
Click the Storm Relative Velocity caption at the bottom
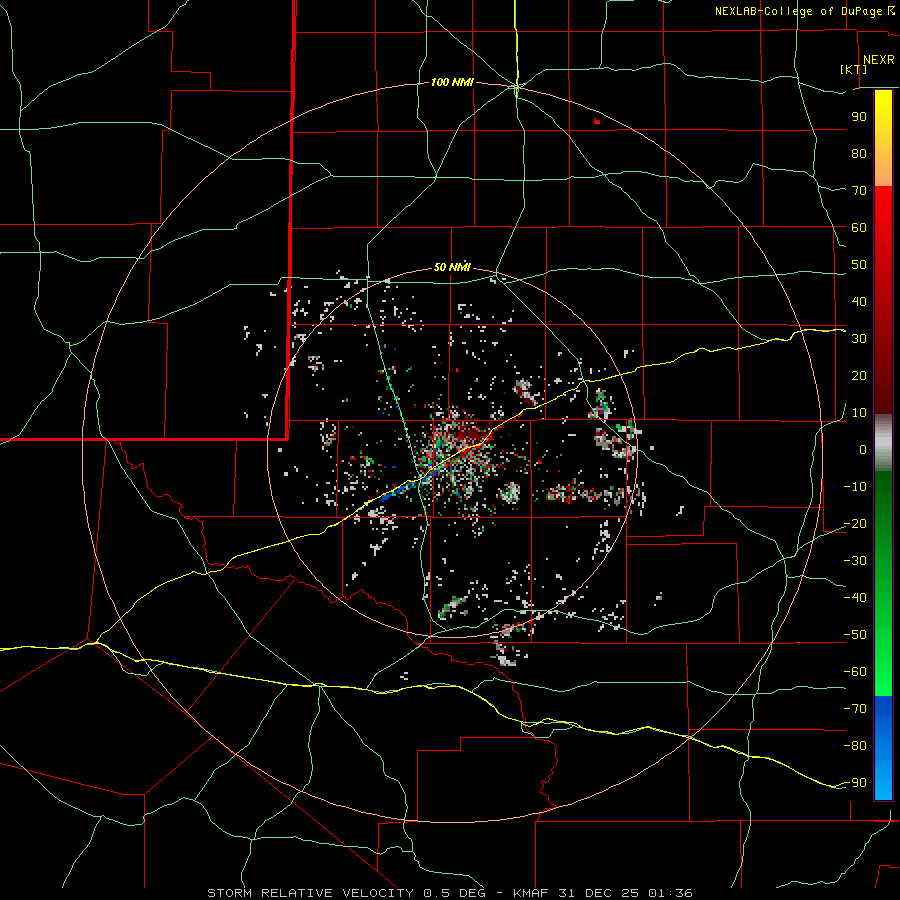(x=449, y=893)
